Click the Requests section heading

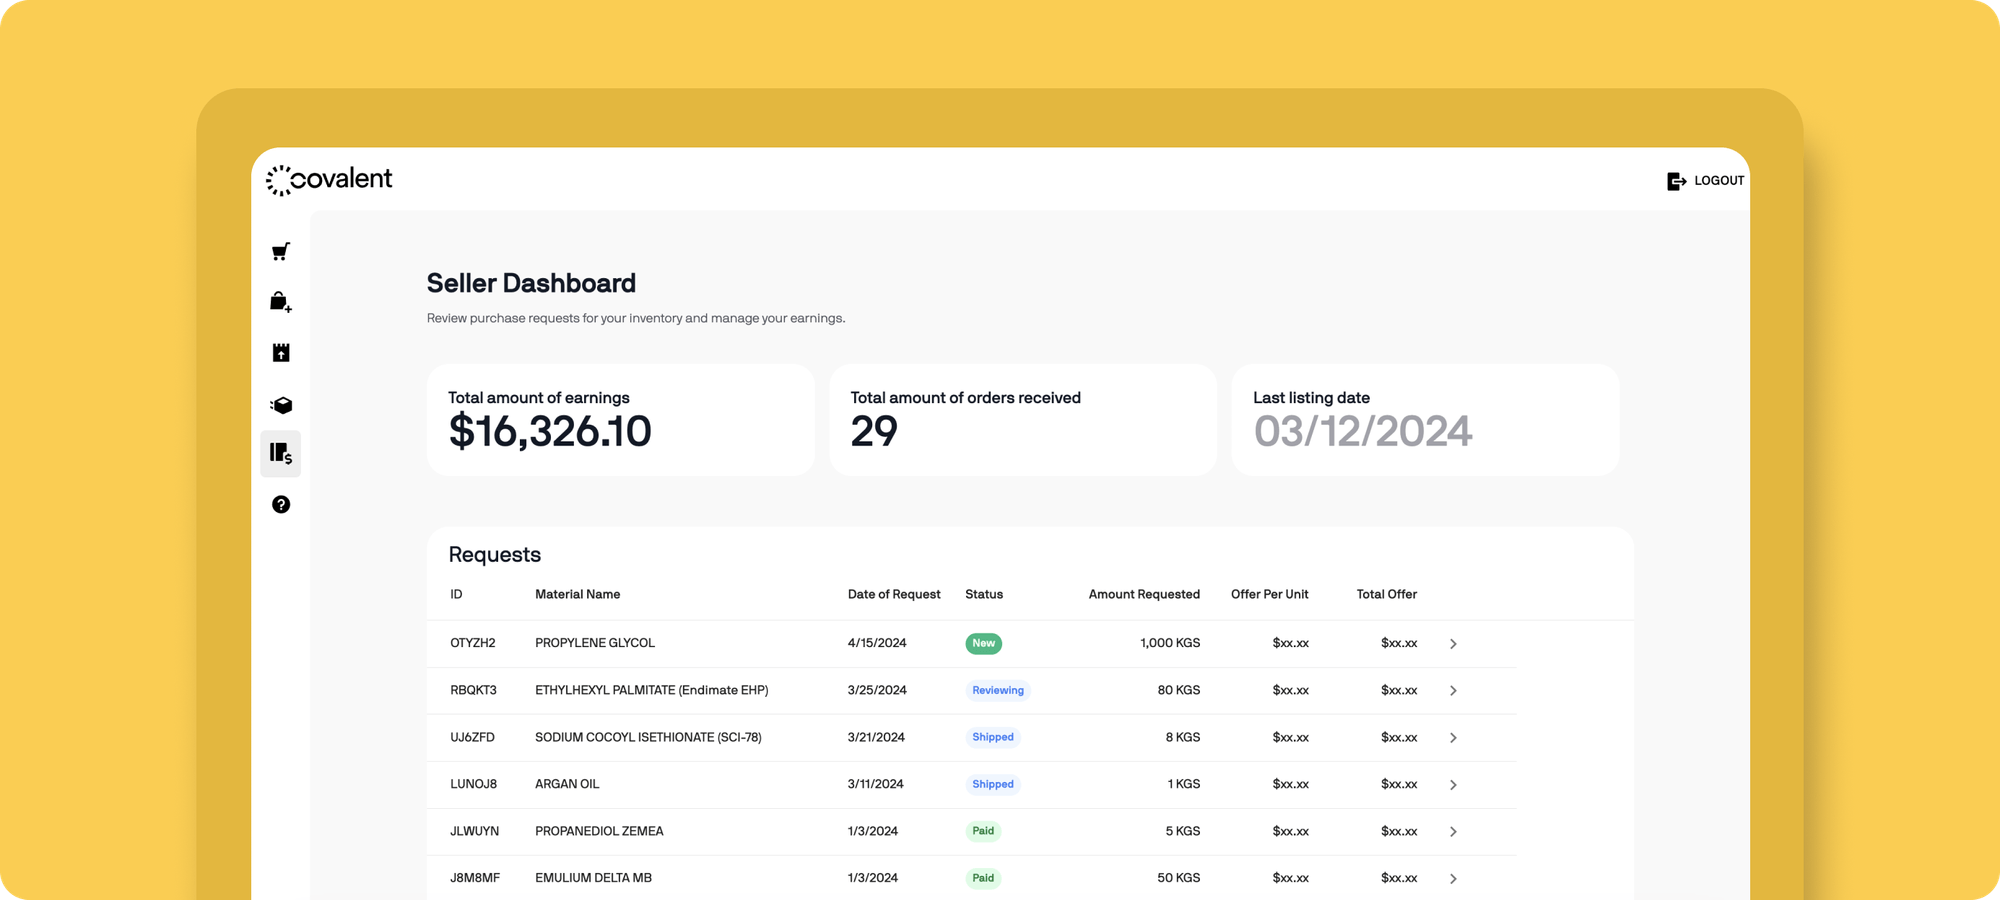point(495,555)
